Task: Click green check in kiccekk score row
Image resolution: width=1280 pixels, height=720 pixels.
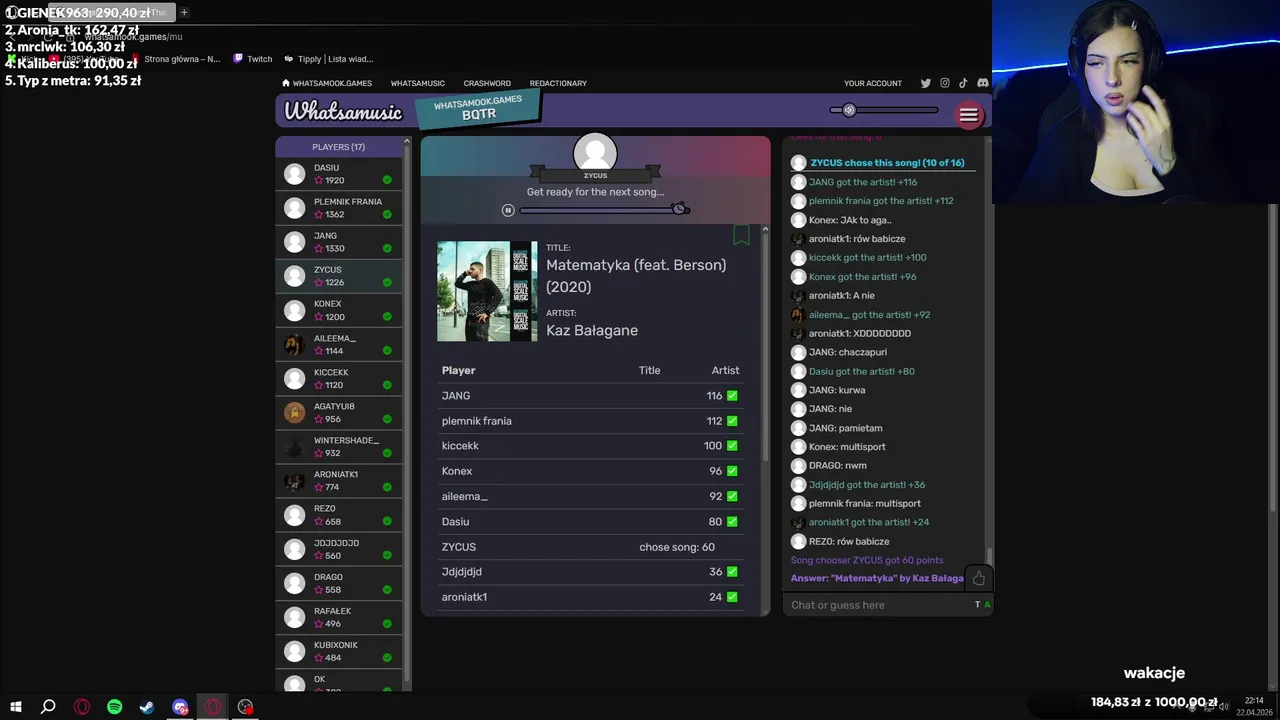Action: point(732,446)
